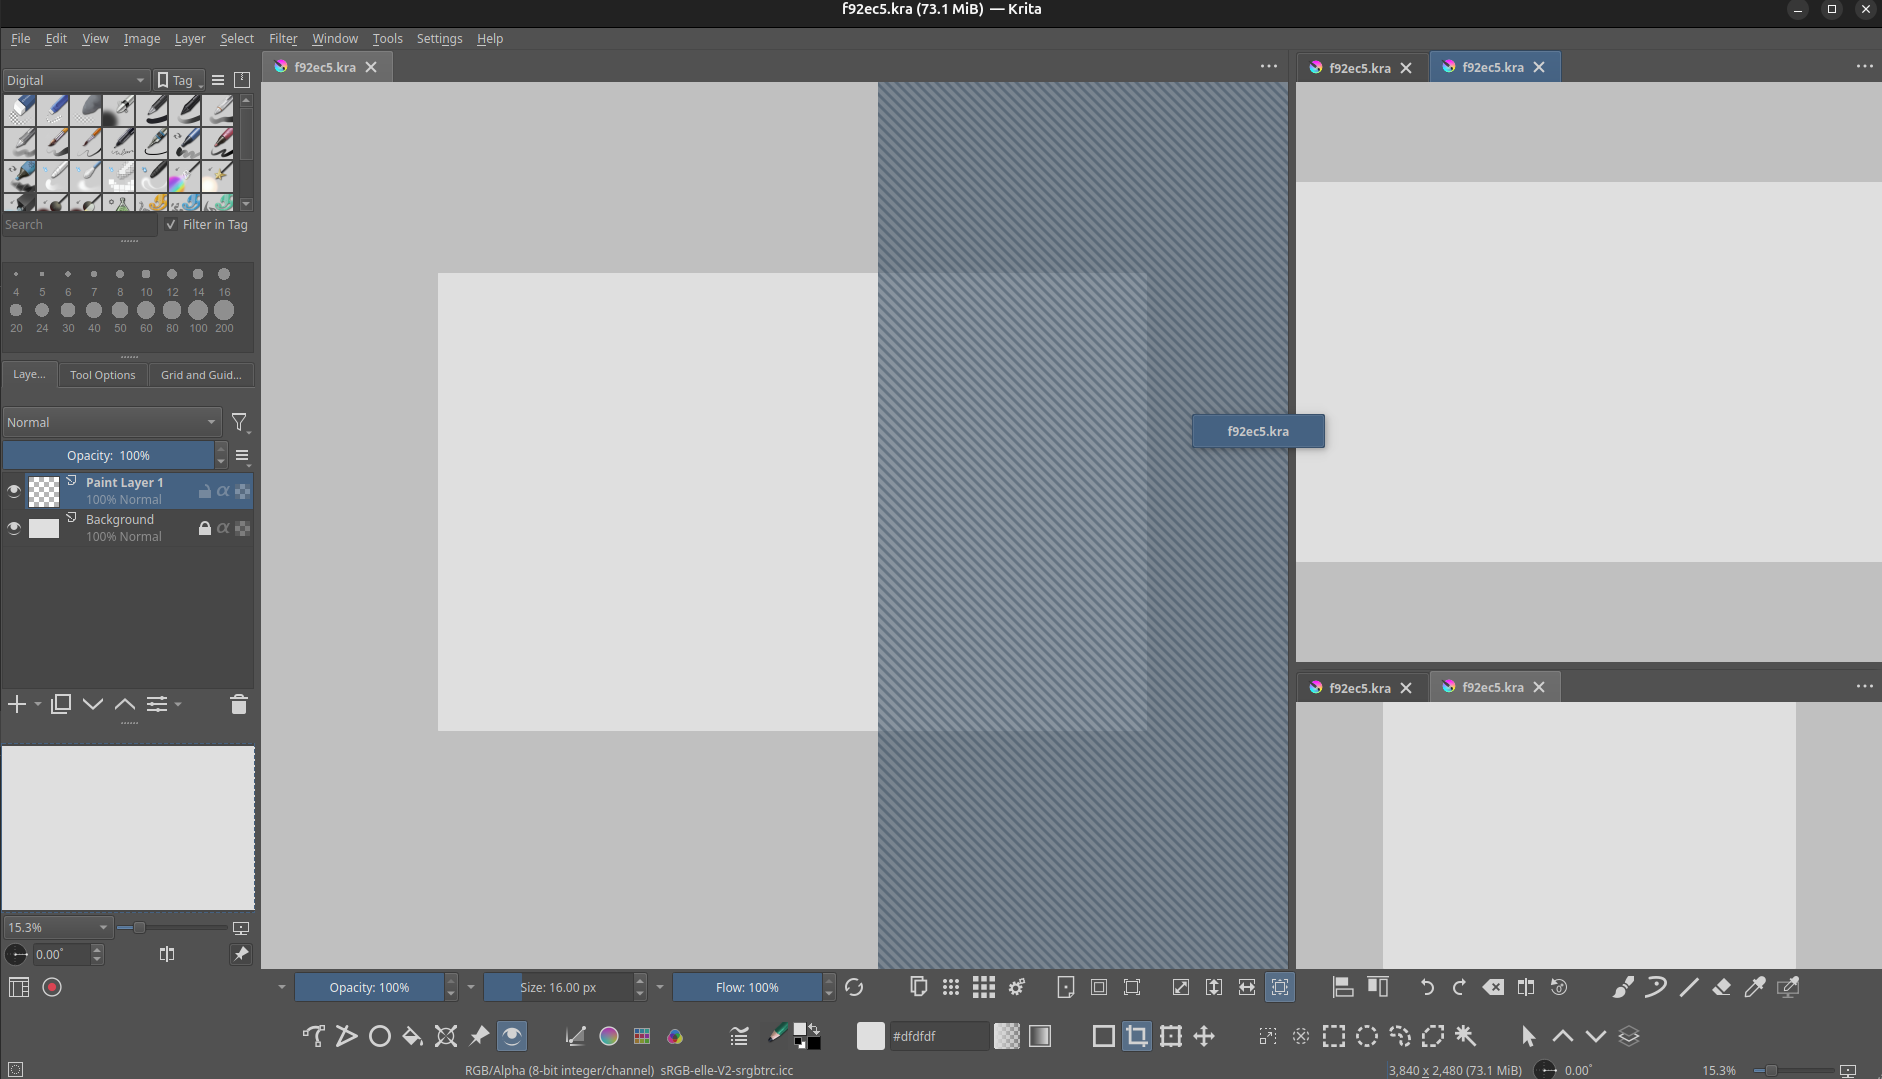Viewport: 1882px width, 1079px height.
Task: Duplicate the layer using copy icon
Action: point(60,704)
